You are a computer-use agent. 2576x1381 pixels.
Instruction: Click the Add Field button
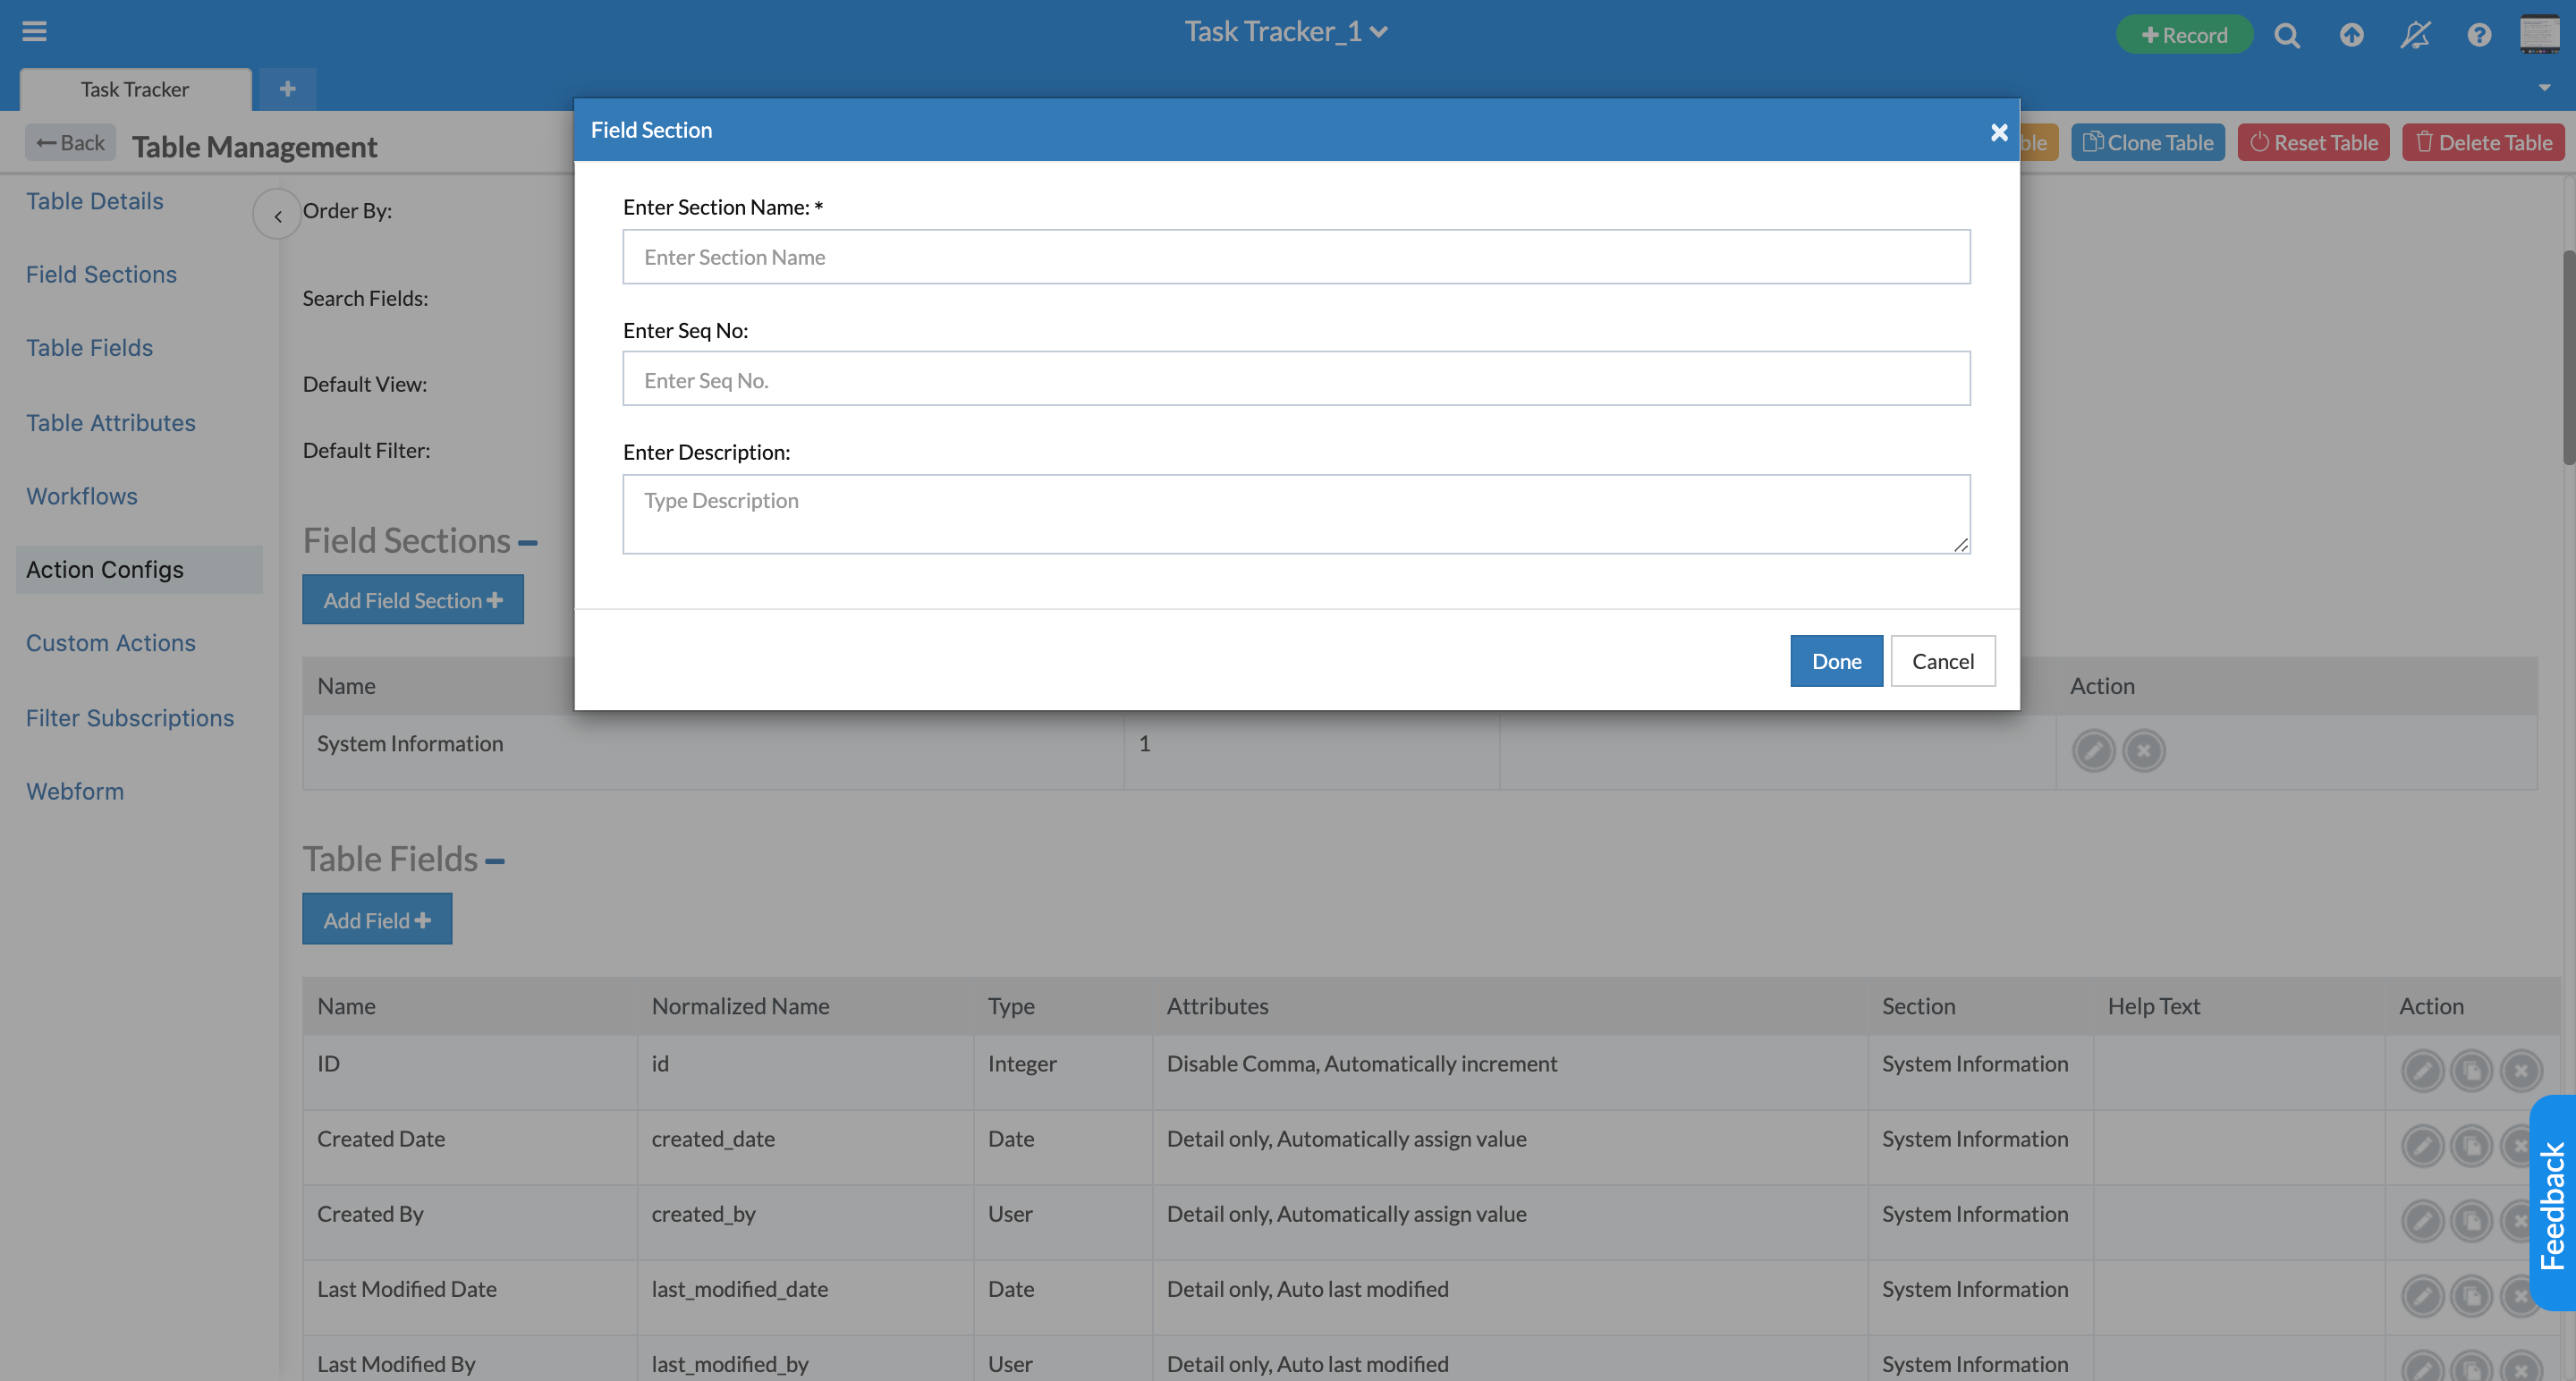pos(377,919)
